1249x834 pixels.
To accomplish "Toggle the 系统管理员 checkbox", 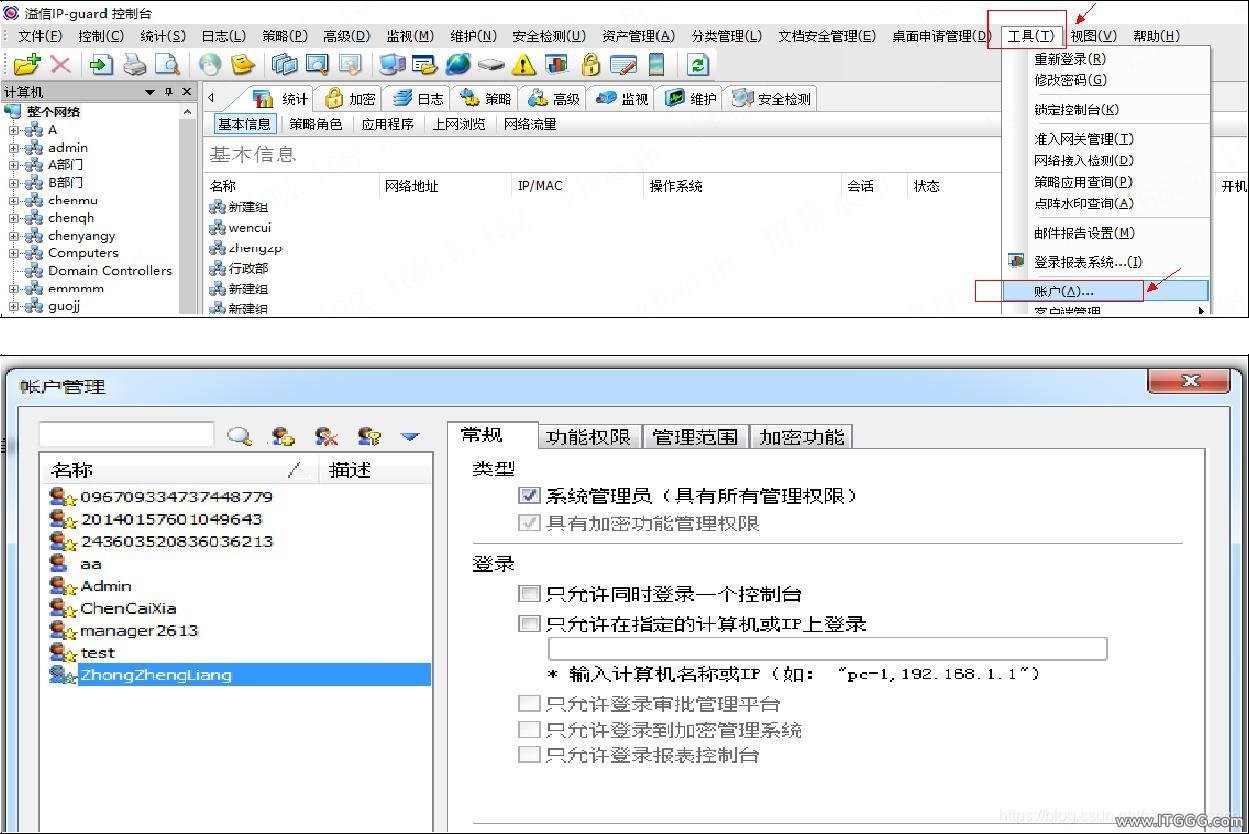I will 529,495.
